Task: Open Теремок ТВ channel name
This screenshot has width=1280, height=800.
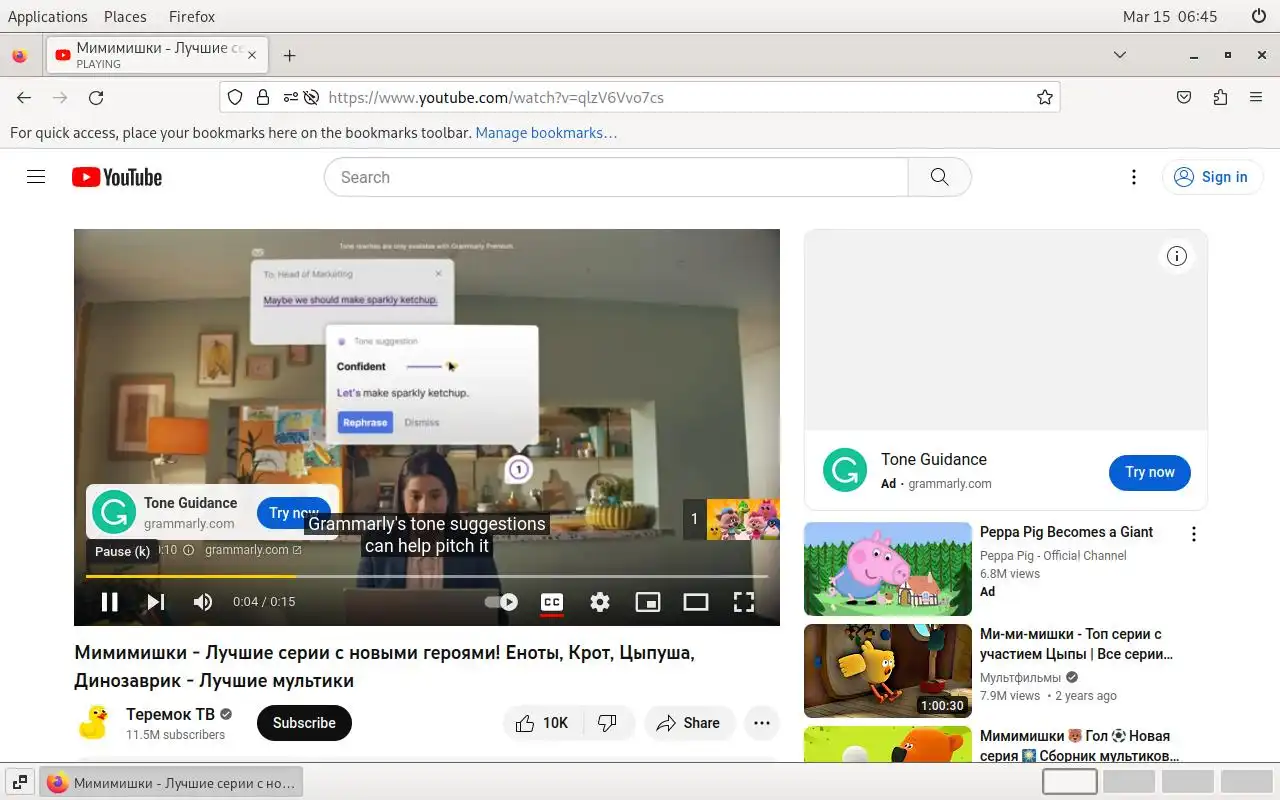Action: (170, 714)
